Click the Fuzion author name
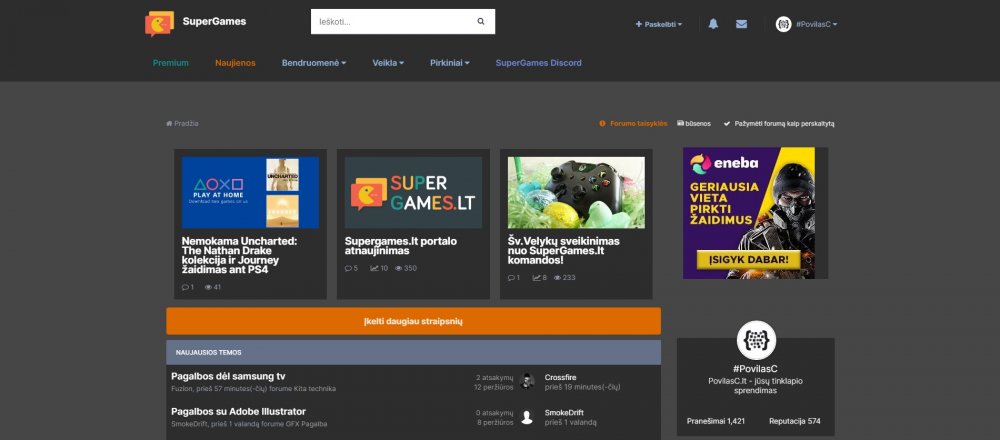 tap(180, 389)
